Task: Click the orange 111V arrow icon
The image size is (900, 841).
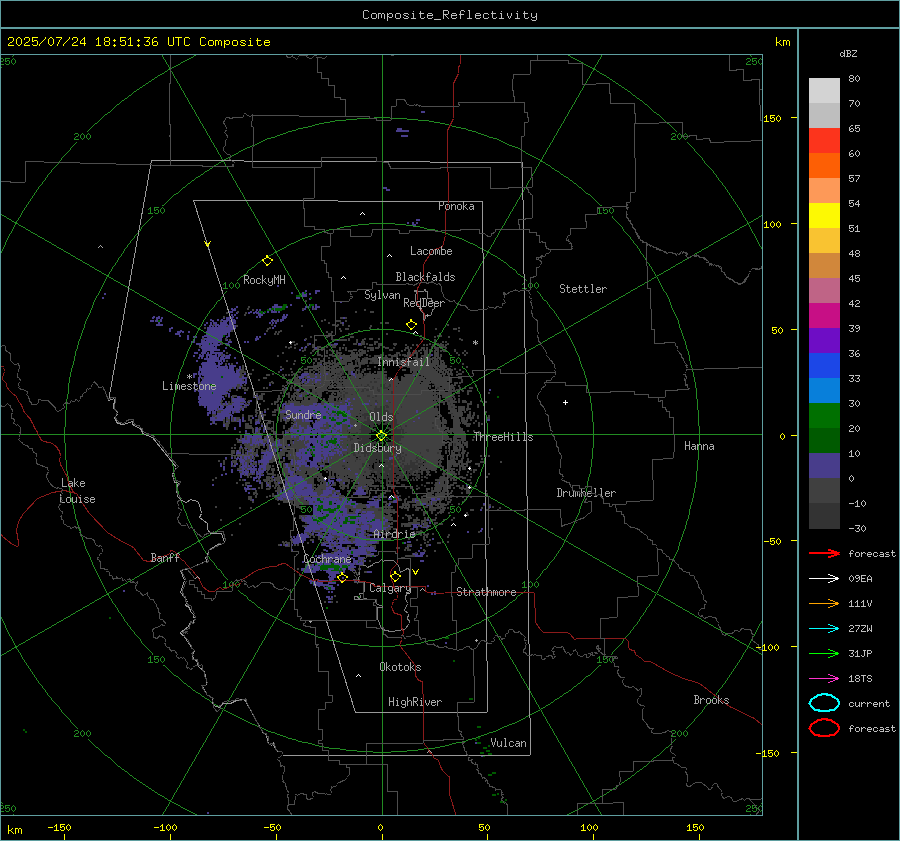Action: coord(824,603)
